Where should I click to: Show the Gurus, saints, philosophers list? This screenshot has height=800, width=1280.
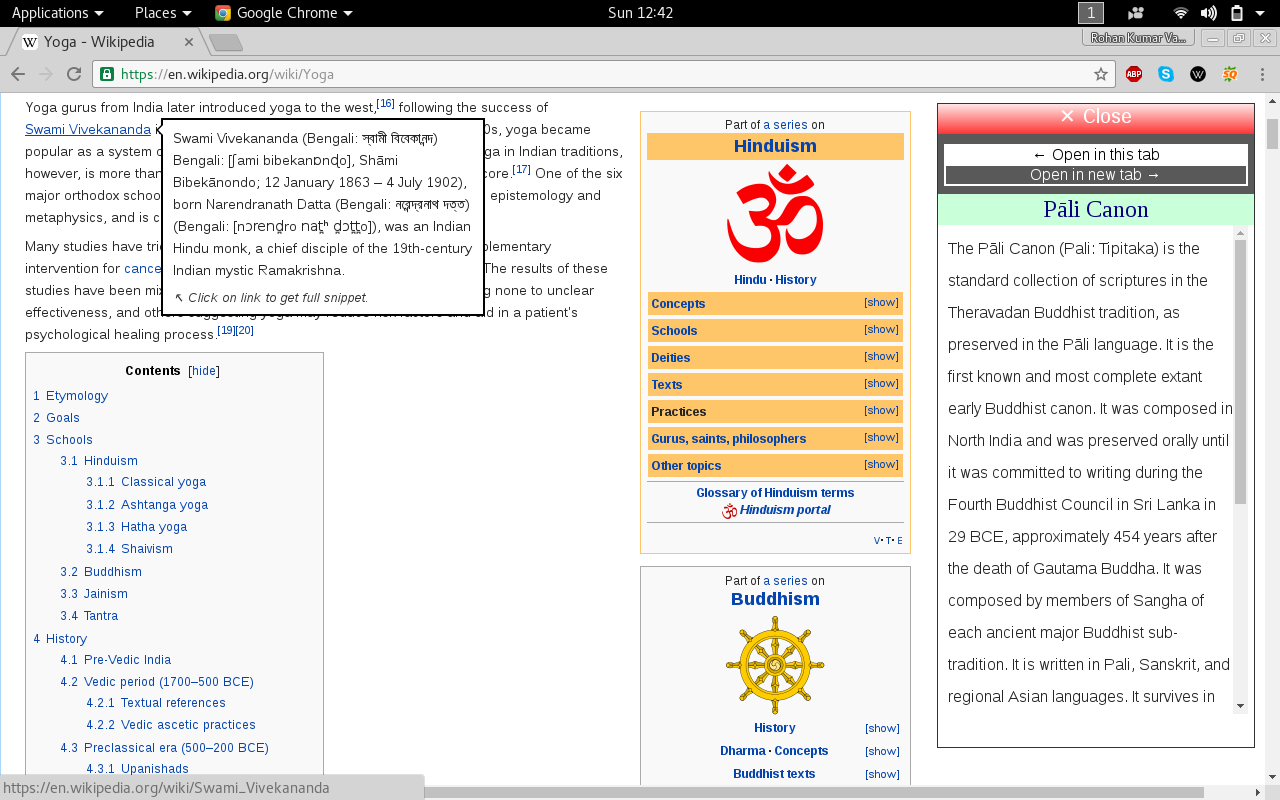click(880, 437)
